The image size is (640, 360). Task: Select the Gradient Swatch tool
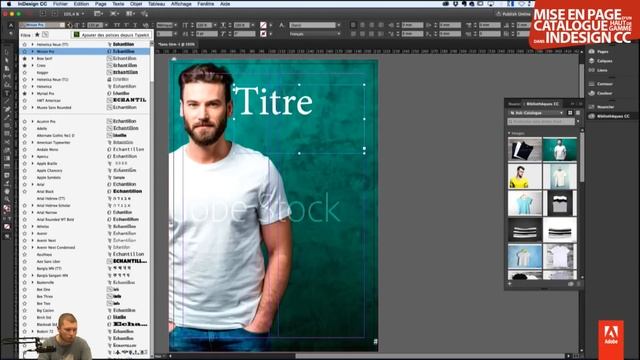click(x=7, y=158)
